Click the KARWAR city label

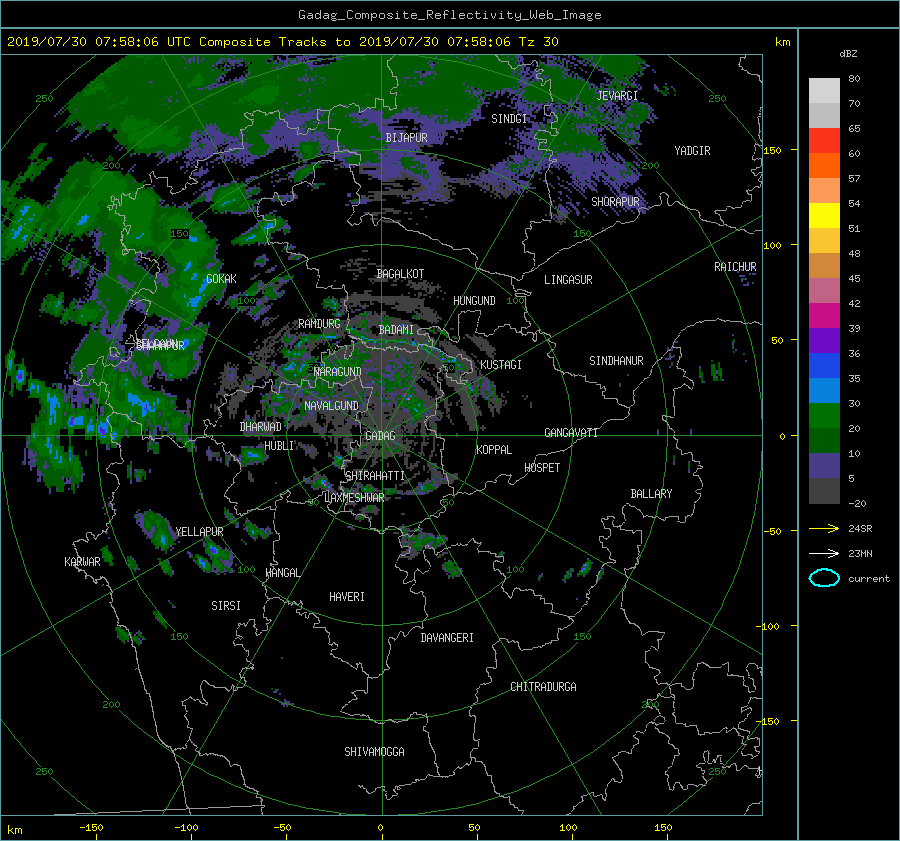tap(82, 562)
